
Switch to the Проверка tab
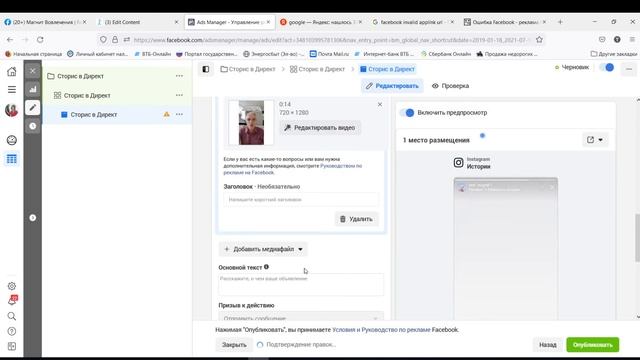(450, 86)
